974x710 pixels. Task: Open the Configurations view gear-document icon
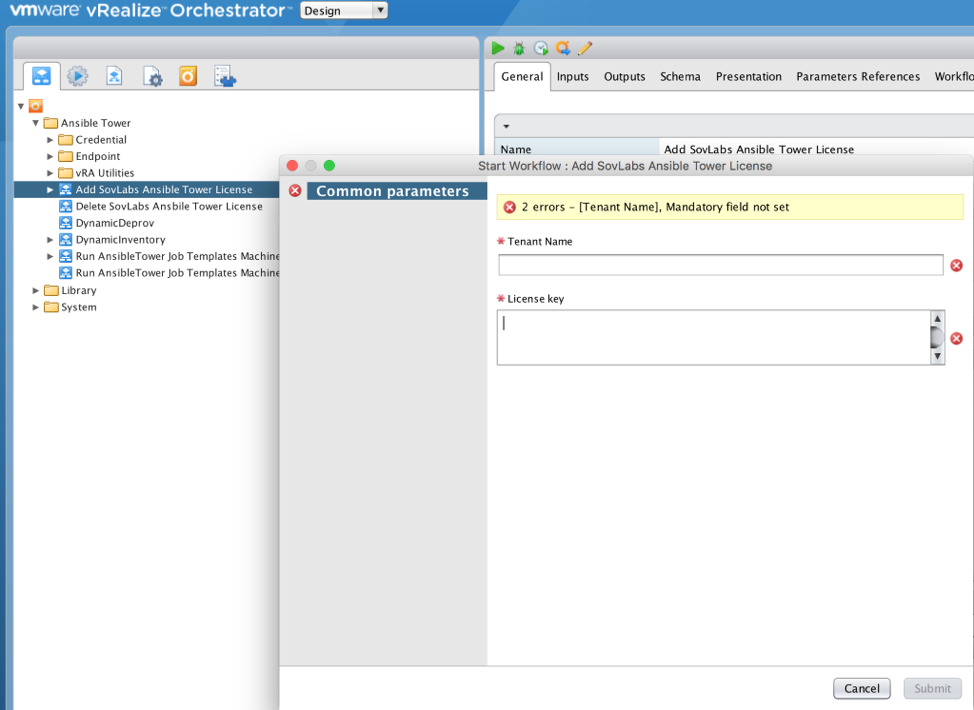(152, 76)
